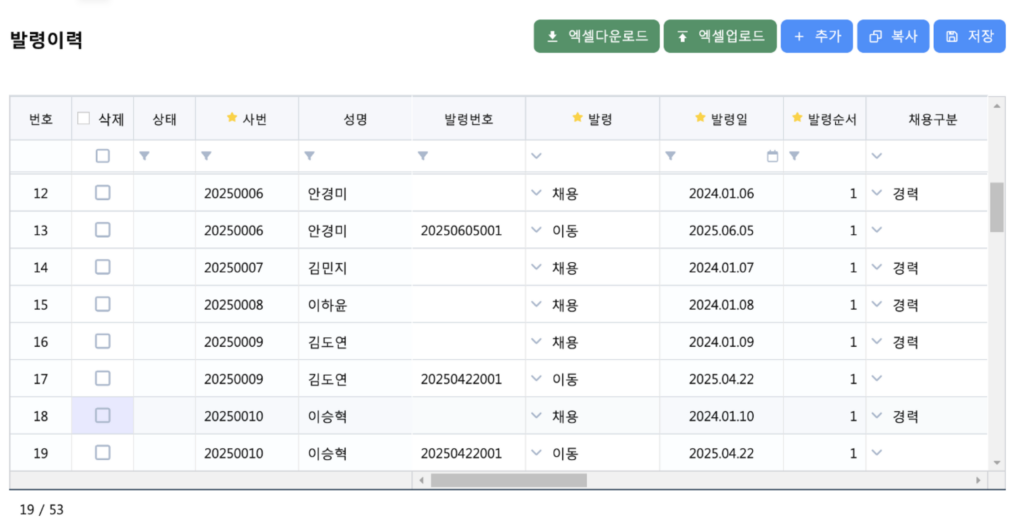Check the delete checkbox for row 12
This screenshot has height=524, width=1024.
coord(102,193)
